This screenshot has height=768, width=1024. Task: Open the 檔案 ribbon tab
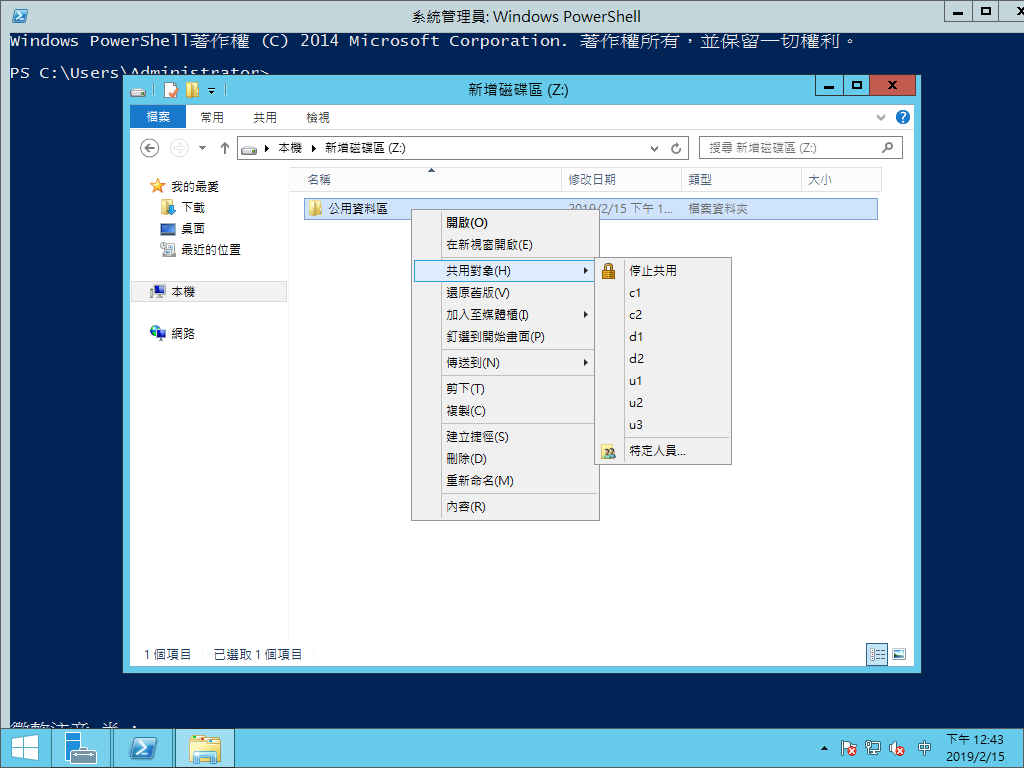[158, 117]
